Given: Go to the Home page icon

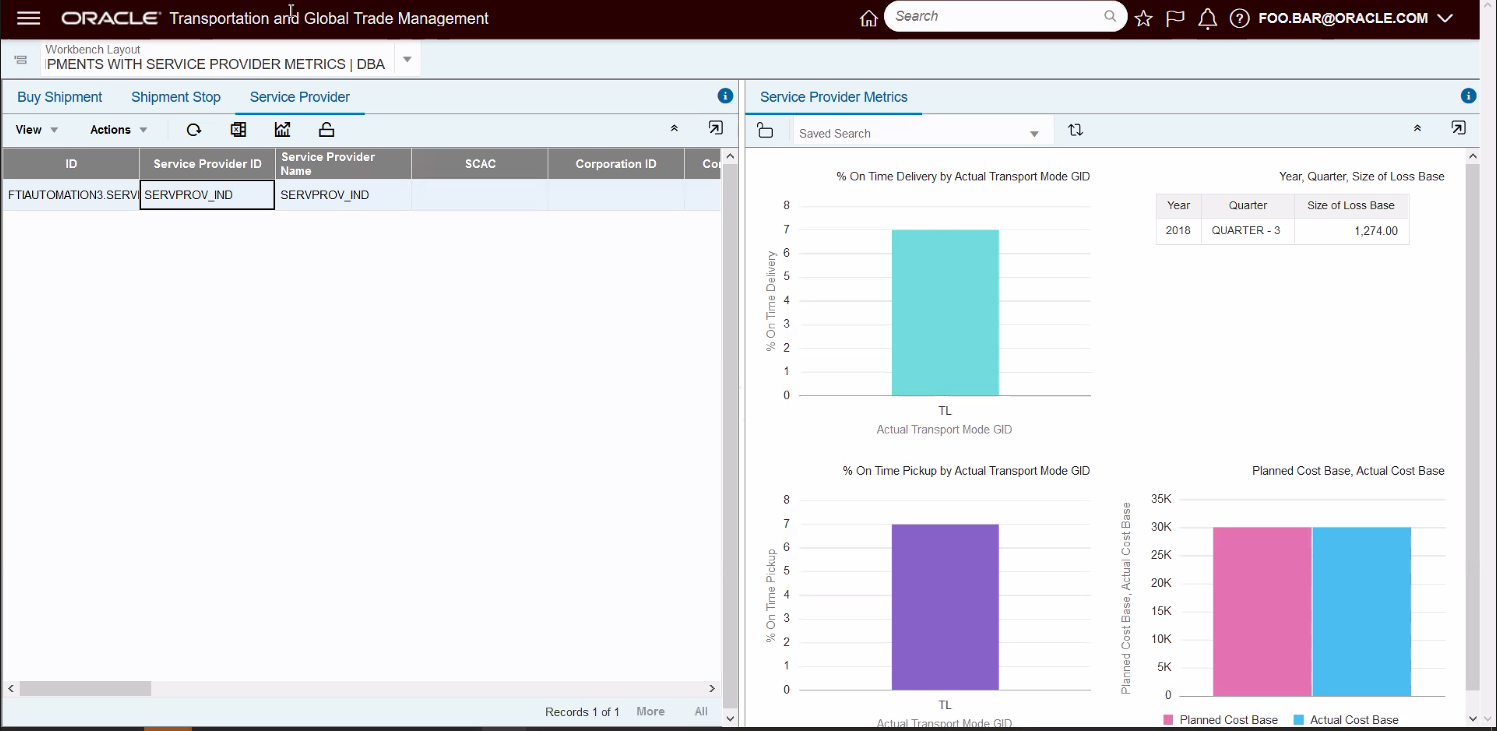Looking at the screenshot, I should click(869, 18).
